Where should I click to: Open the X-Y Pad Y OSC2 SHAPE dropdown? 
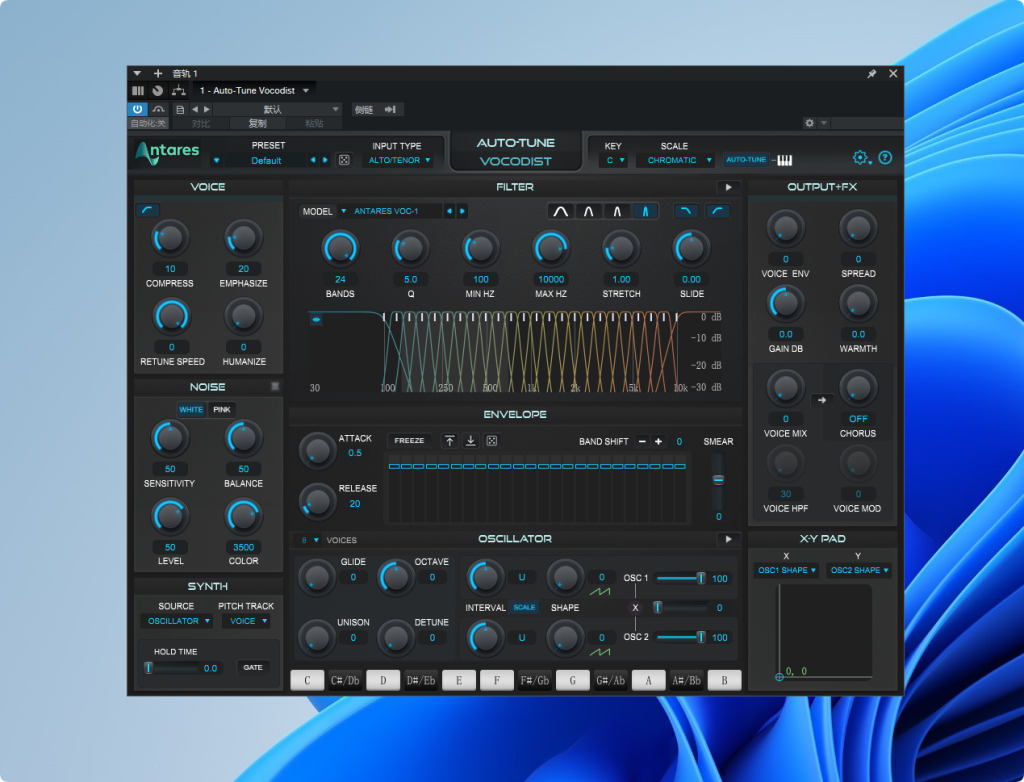pos(859,570)
